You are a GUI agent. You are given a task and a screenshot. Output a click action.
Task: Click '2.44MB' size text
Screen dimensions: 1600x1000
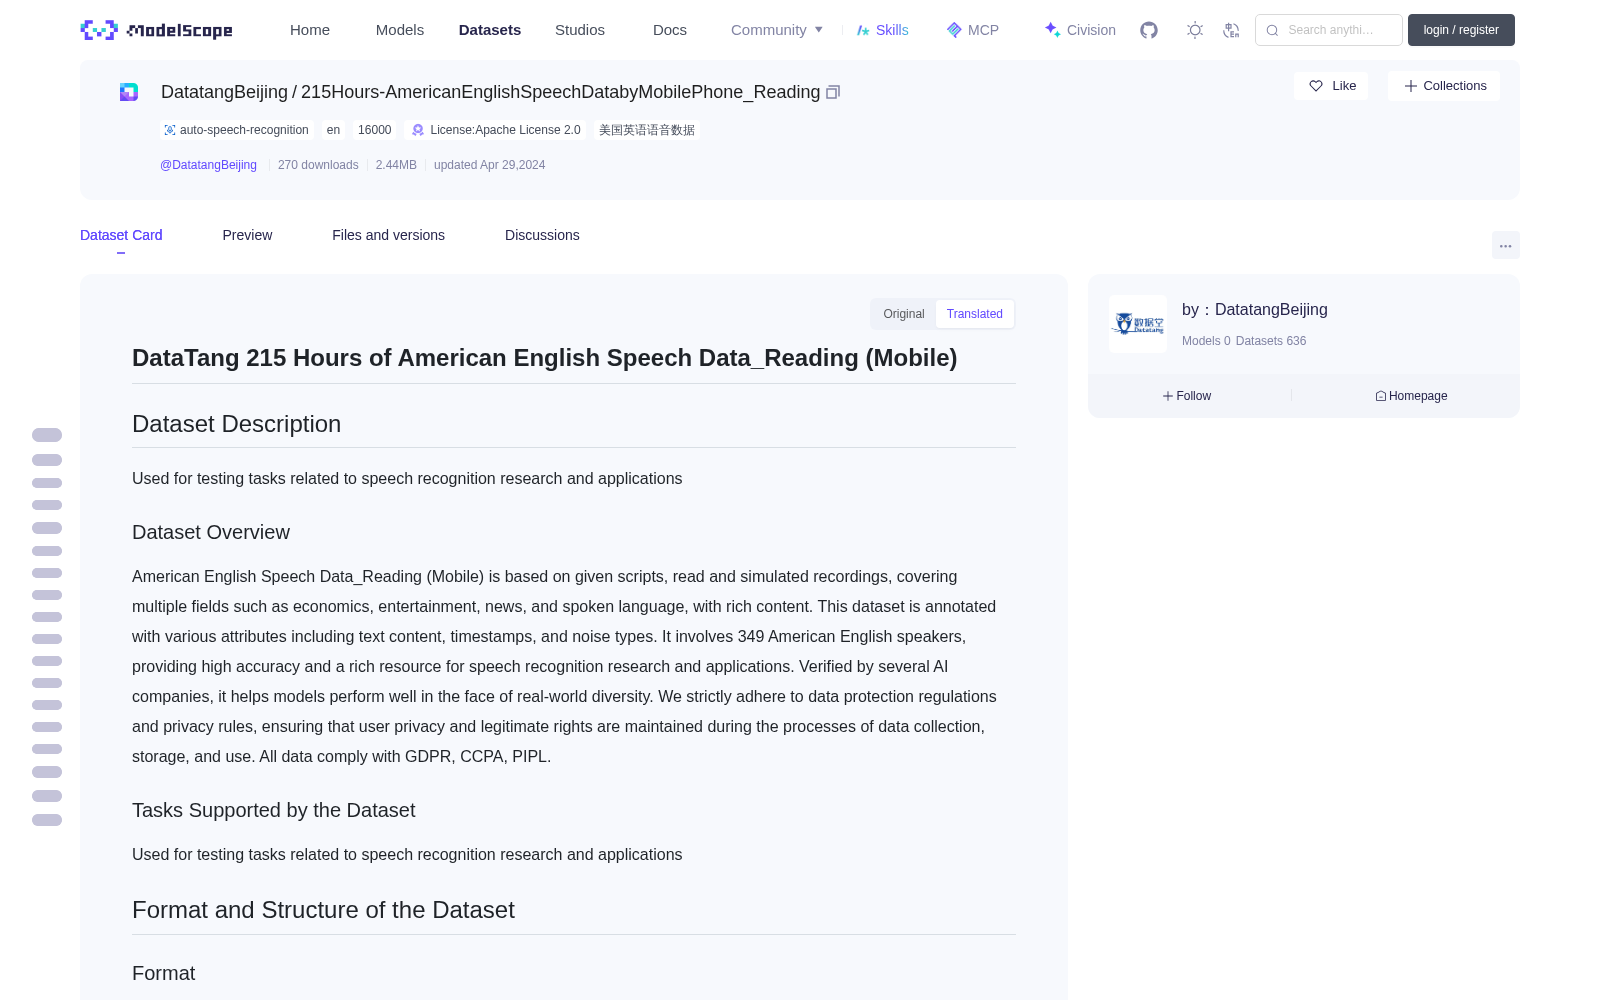pos(396,165)
